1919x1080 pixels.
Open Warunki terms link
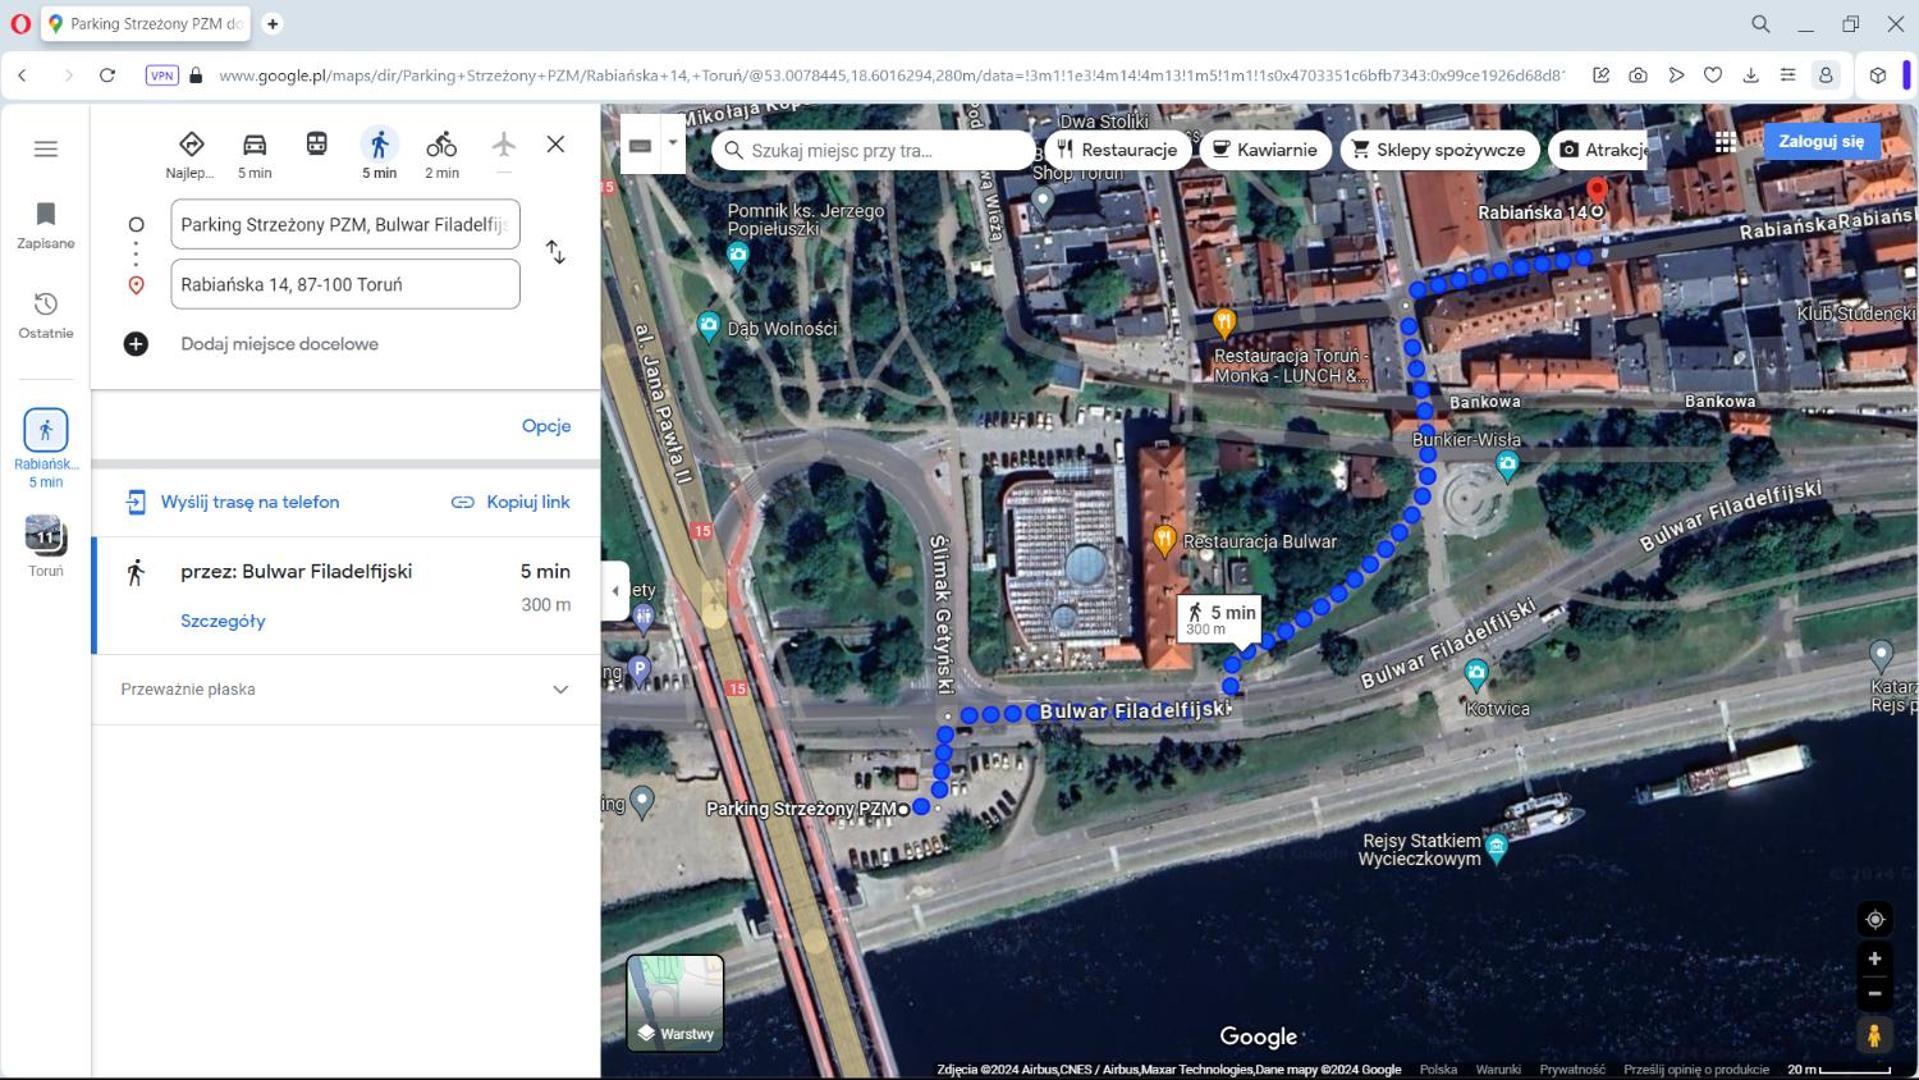click(1498, 1069)
